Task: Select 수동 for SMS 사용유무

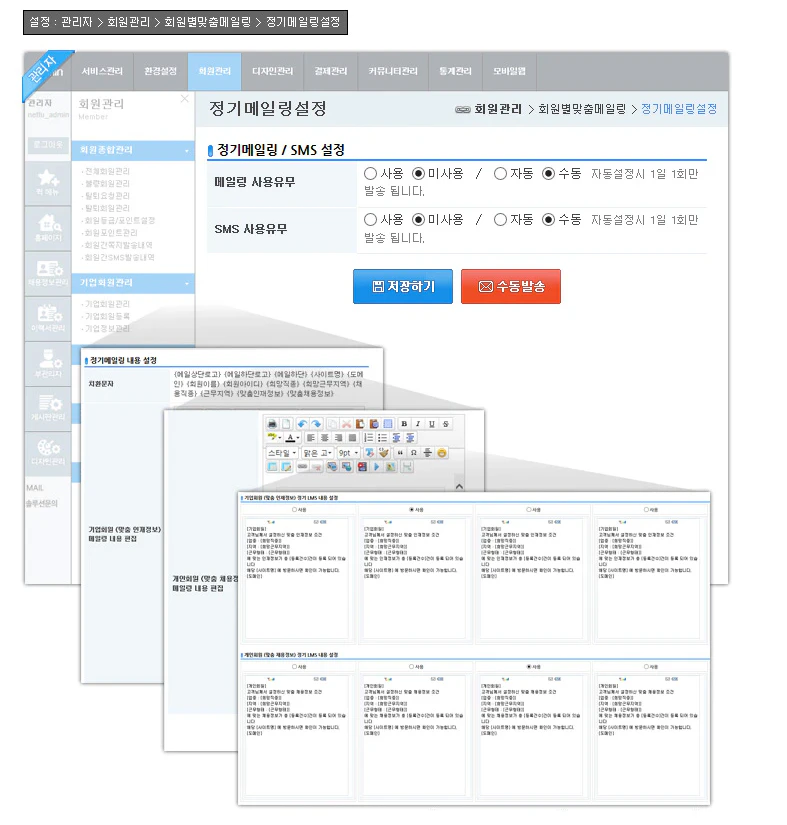Action: point(548,219)
